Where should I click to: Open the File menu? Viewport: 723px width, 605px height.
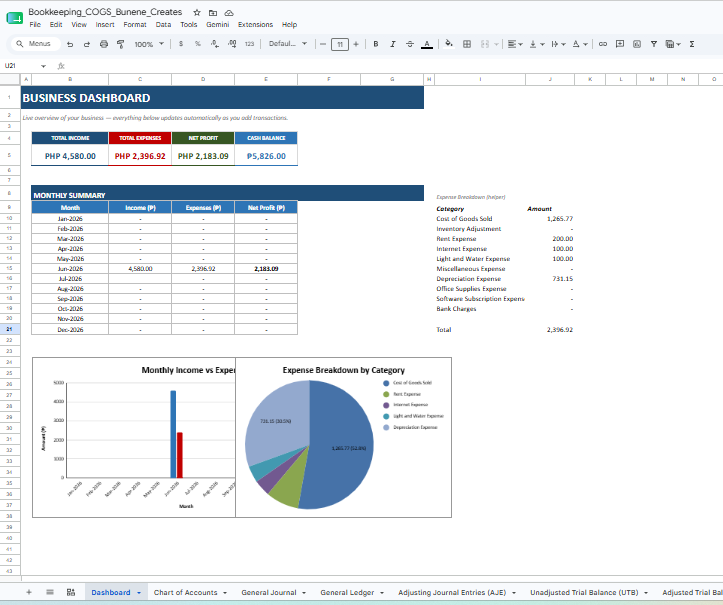pos(35,24)
